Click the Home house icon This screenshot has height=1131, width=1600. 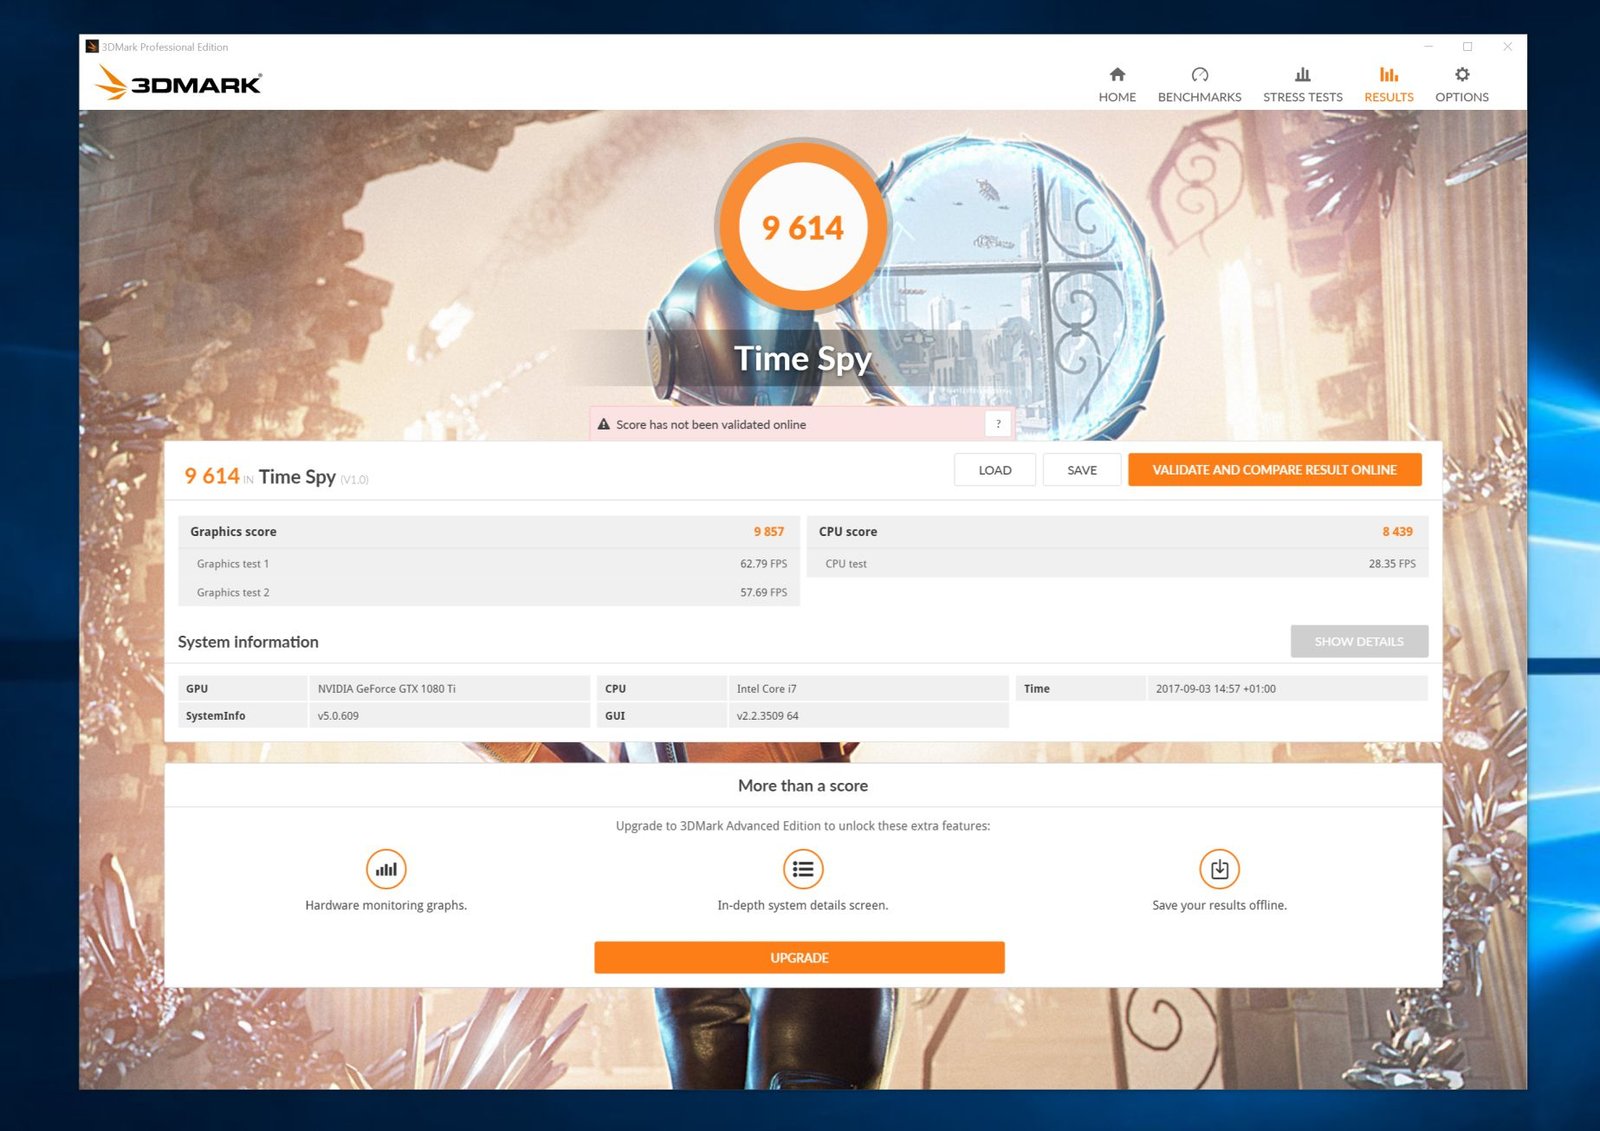(x=1117, y=74)
